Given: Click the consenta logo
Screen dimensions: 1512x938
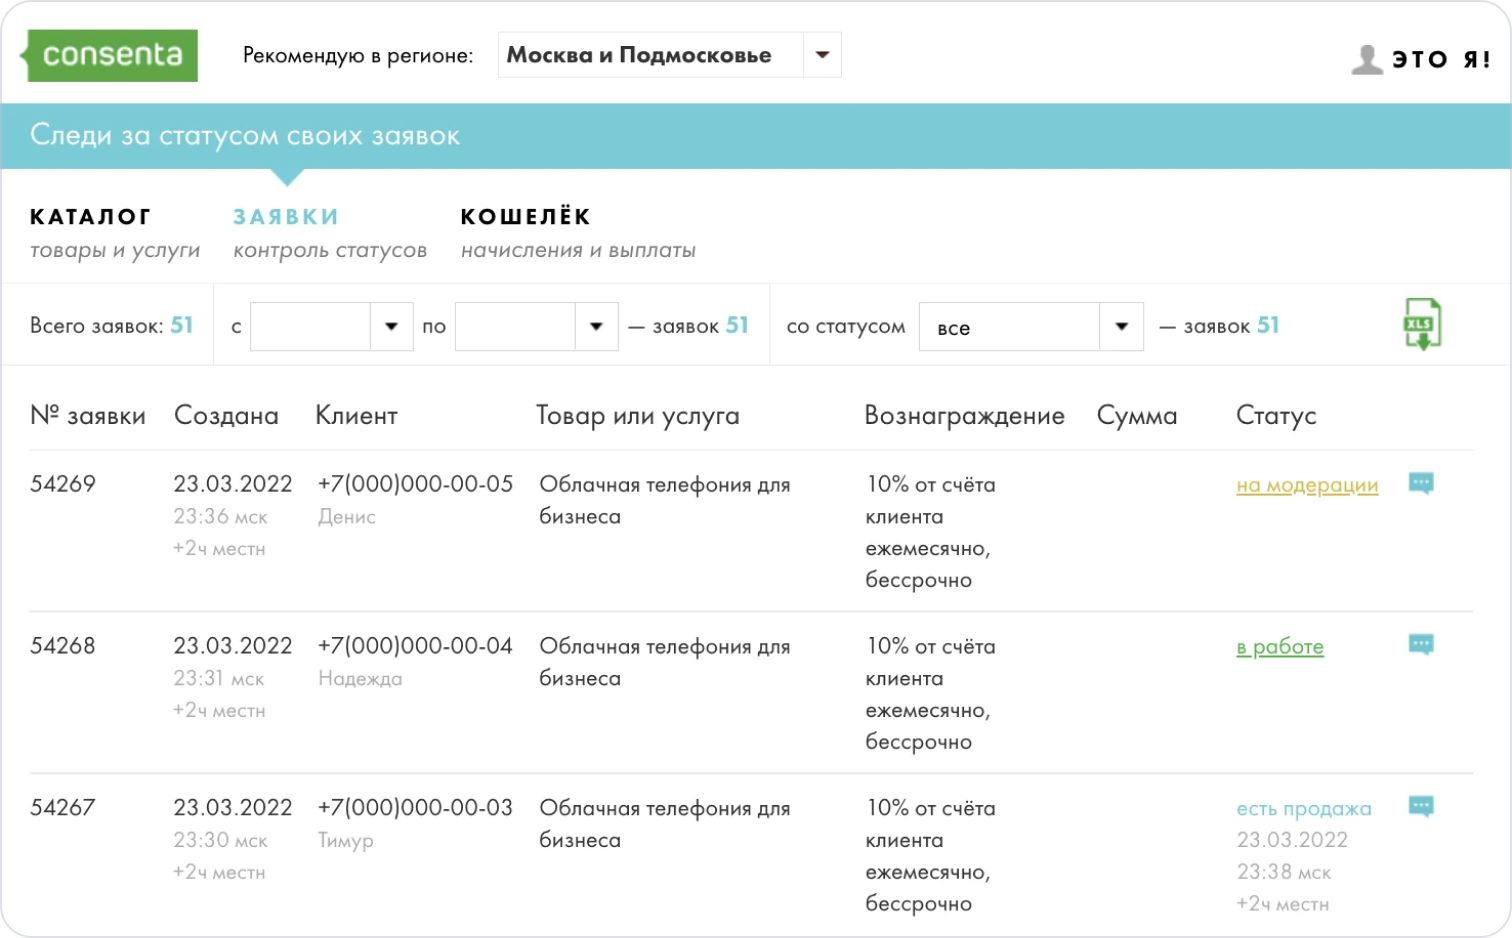Looking at the screenshot, I should [x=109, y=55].
